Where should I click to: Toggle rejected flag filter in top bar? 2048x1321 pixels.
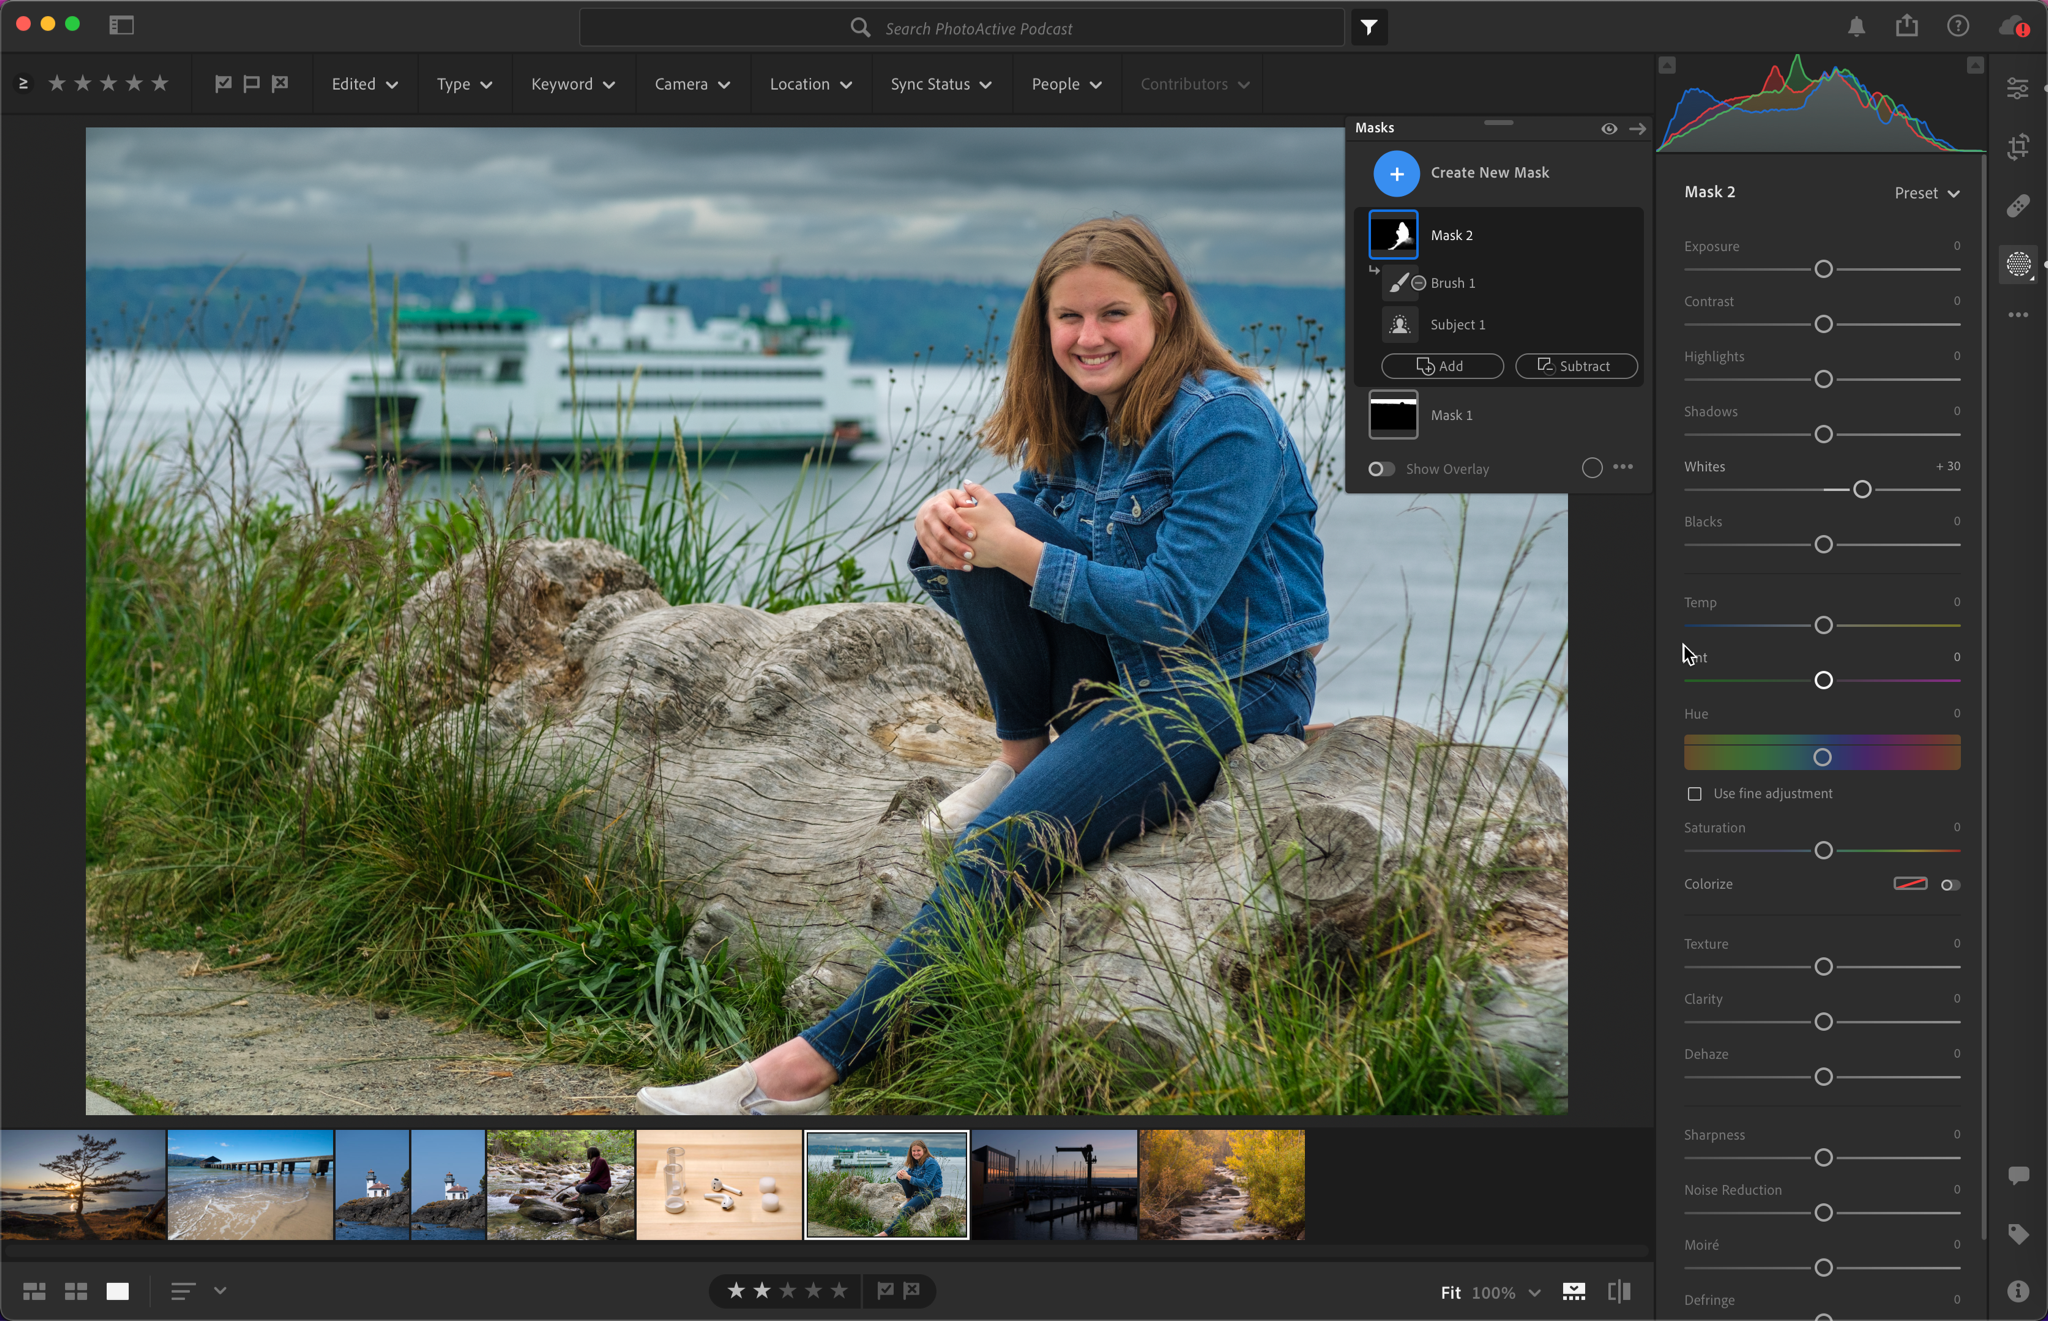click(x=280, y=84)
